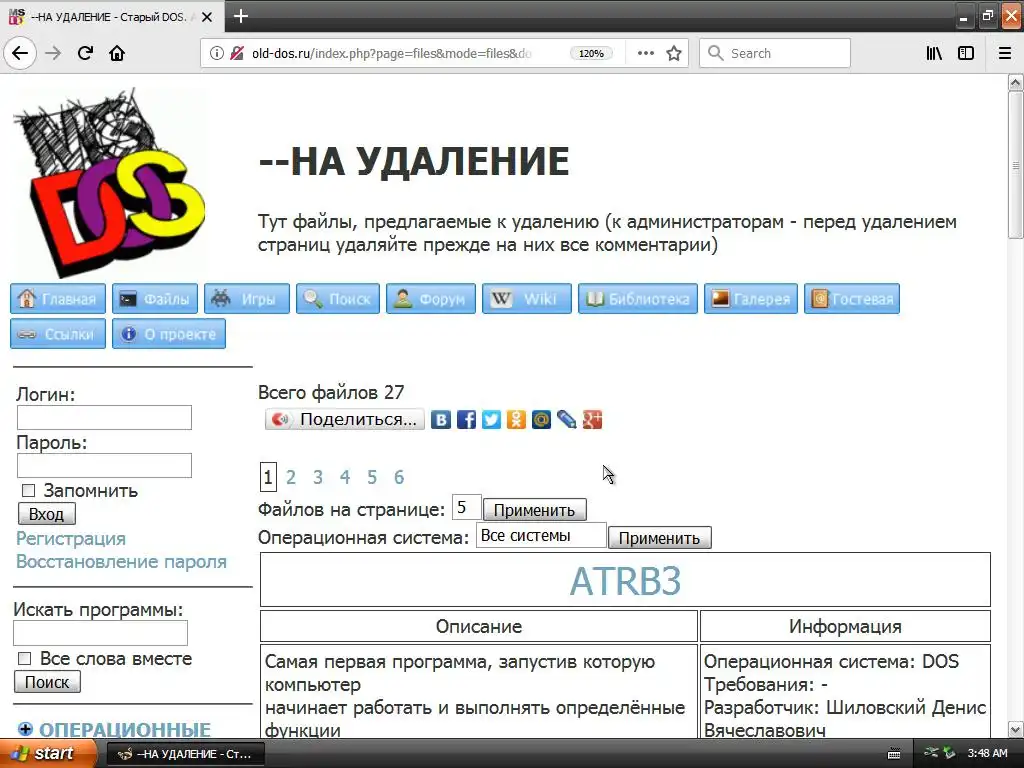
Task: Open the Файлы menu item
Action: pyautogui.click(x=155, y=298)
